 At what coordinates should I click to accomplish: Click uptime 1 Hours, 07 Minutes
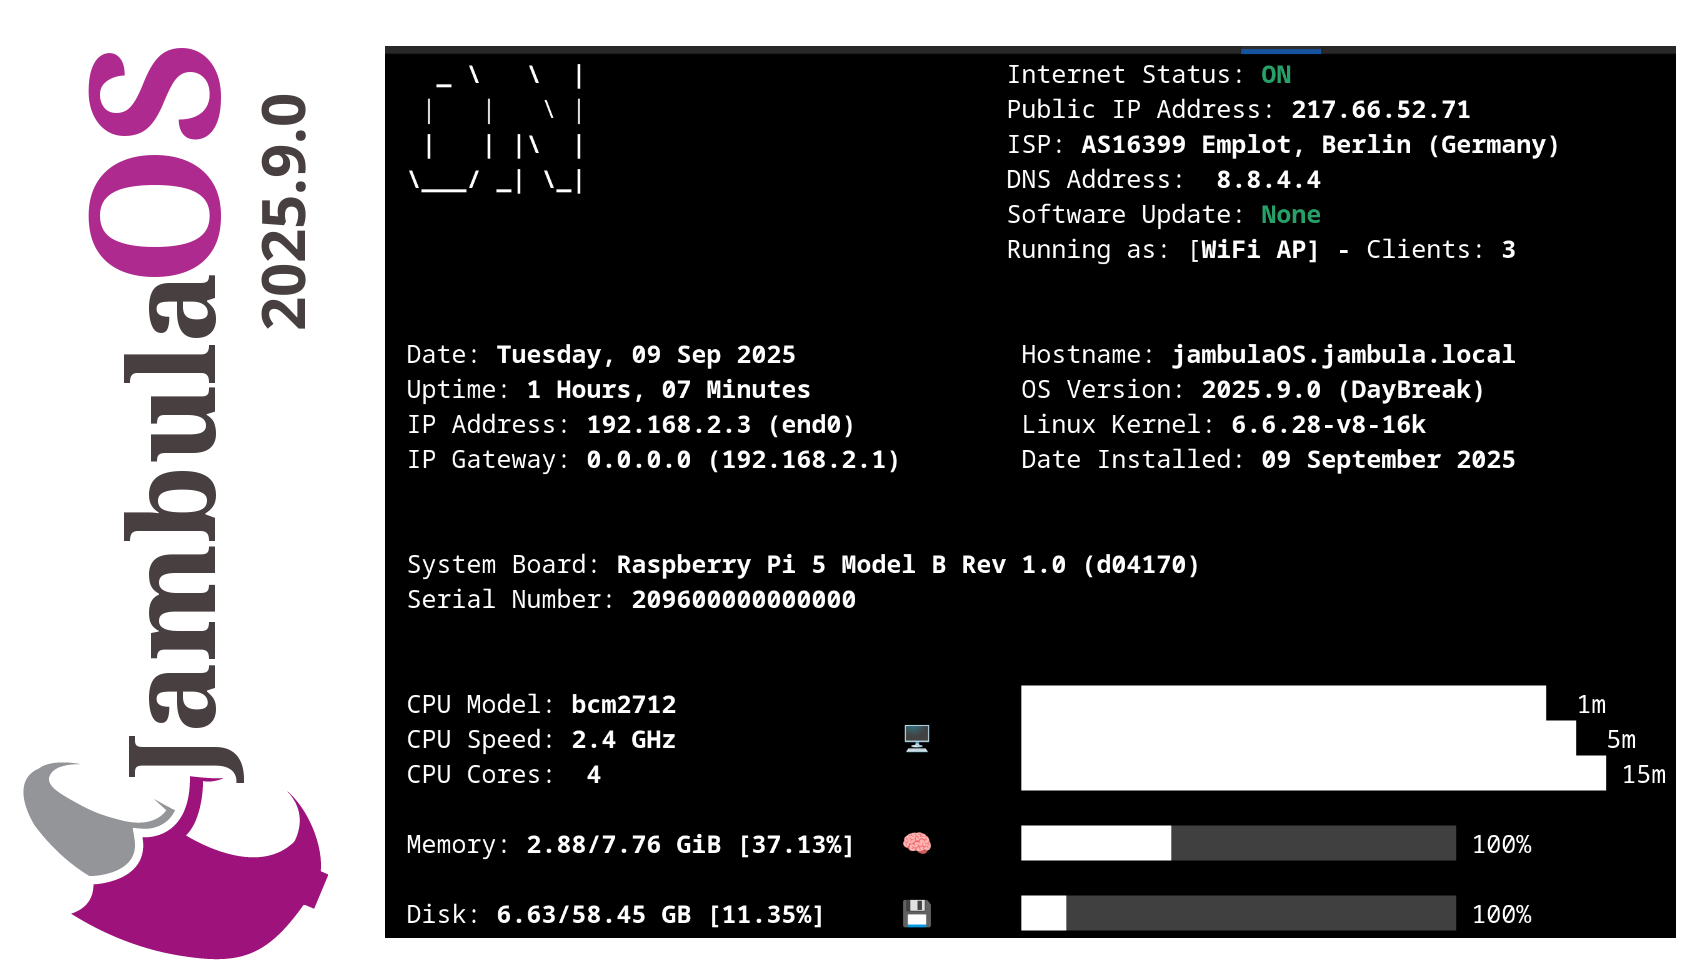pos(668,390)
